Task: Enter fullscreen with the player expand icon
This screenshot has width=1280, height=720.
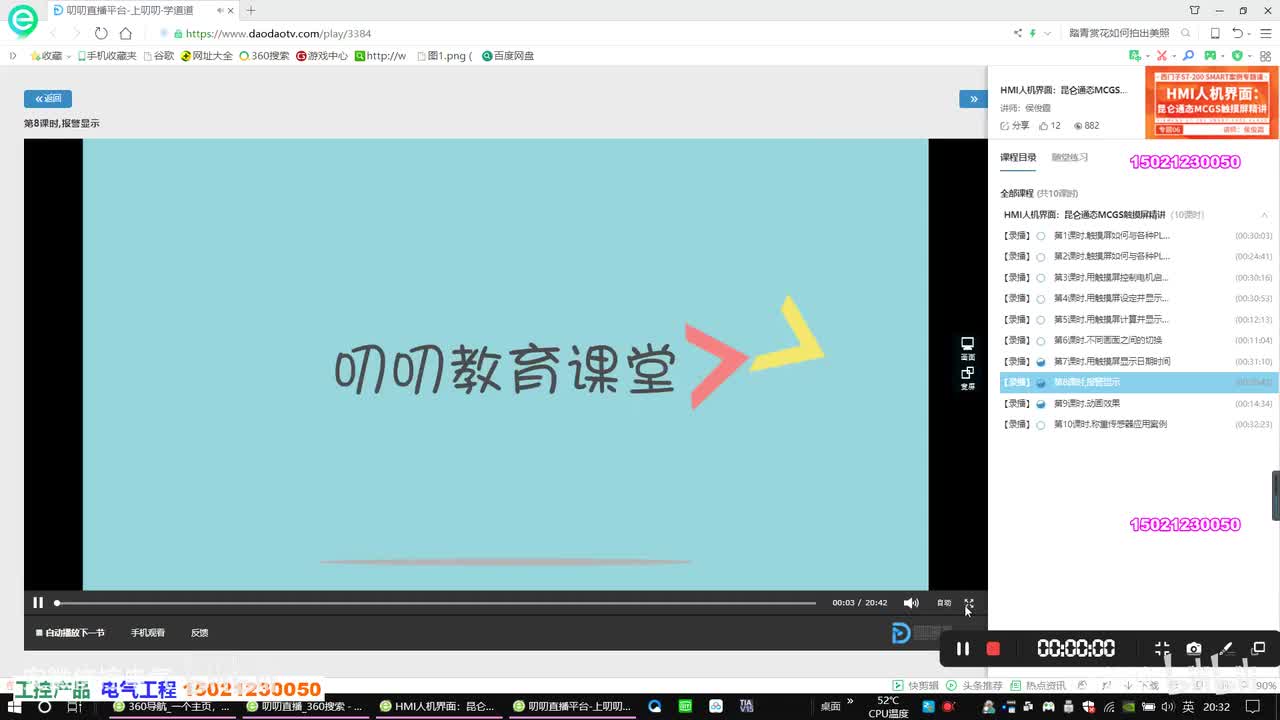Action: (968, 603)
